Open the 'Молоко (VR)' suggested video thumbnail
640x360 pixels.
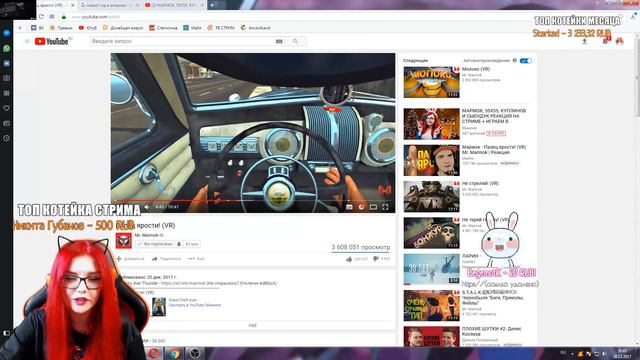431,82
